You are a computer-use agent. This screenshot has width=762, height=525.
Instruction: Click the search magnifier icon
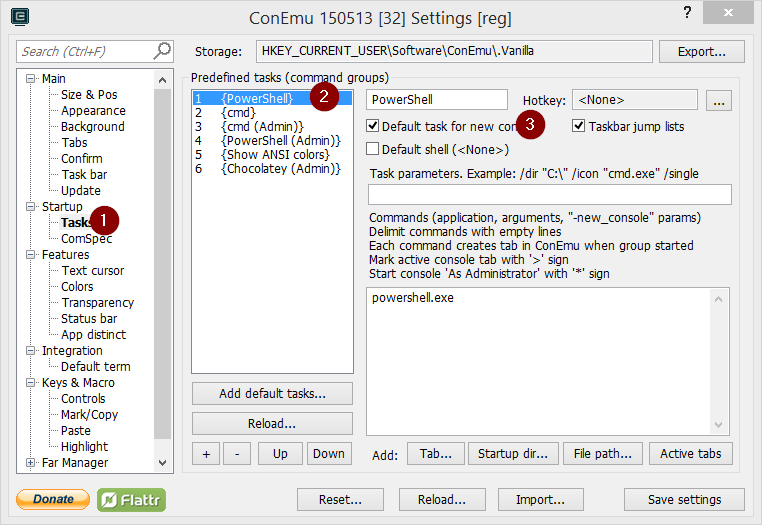tap(162, 51)
